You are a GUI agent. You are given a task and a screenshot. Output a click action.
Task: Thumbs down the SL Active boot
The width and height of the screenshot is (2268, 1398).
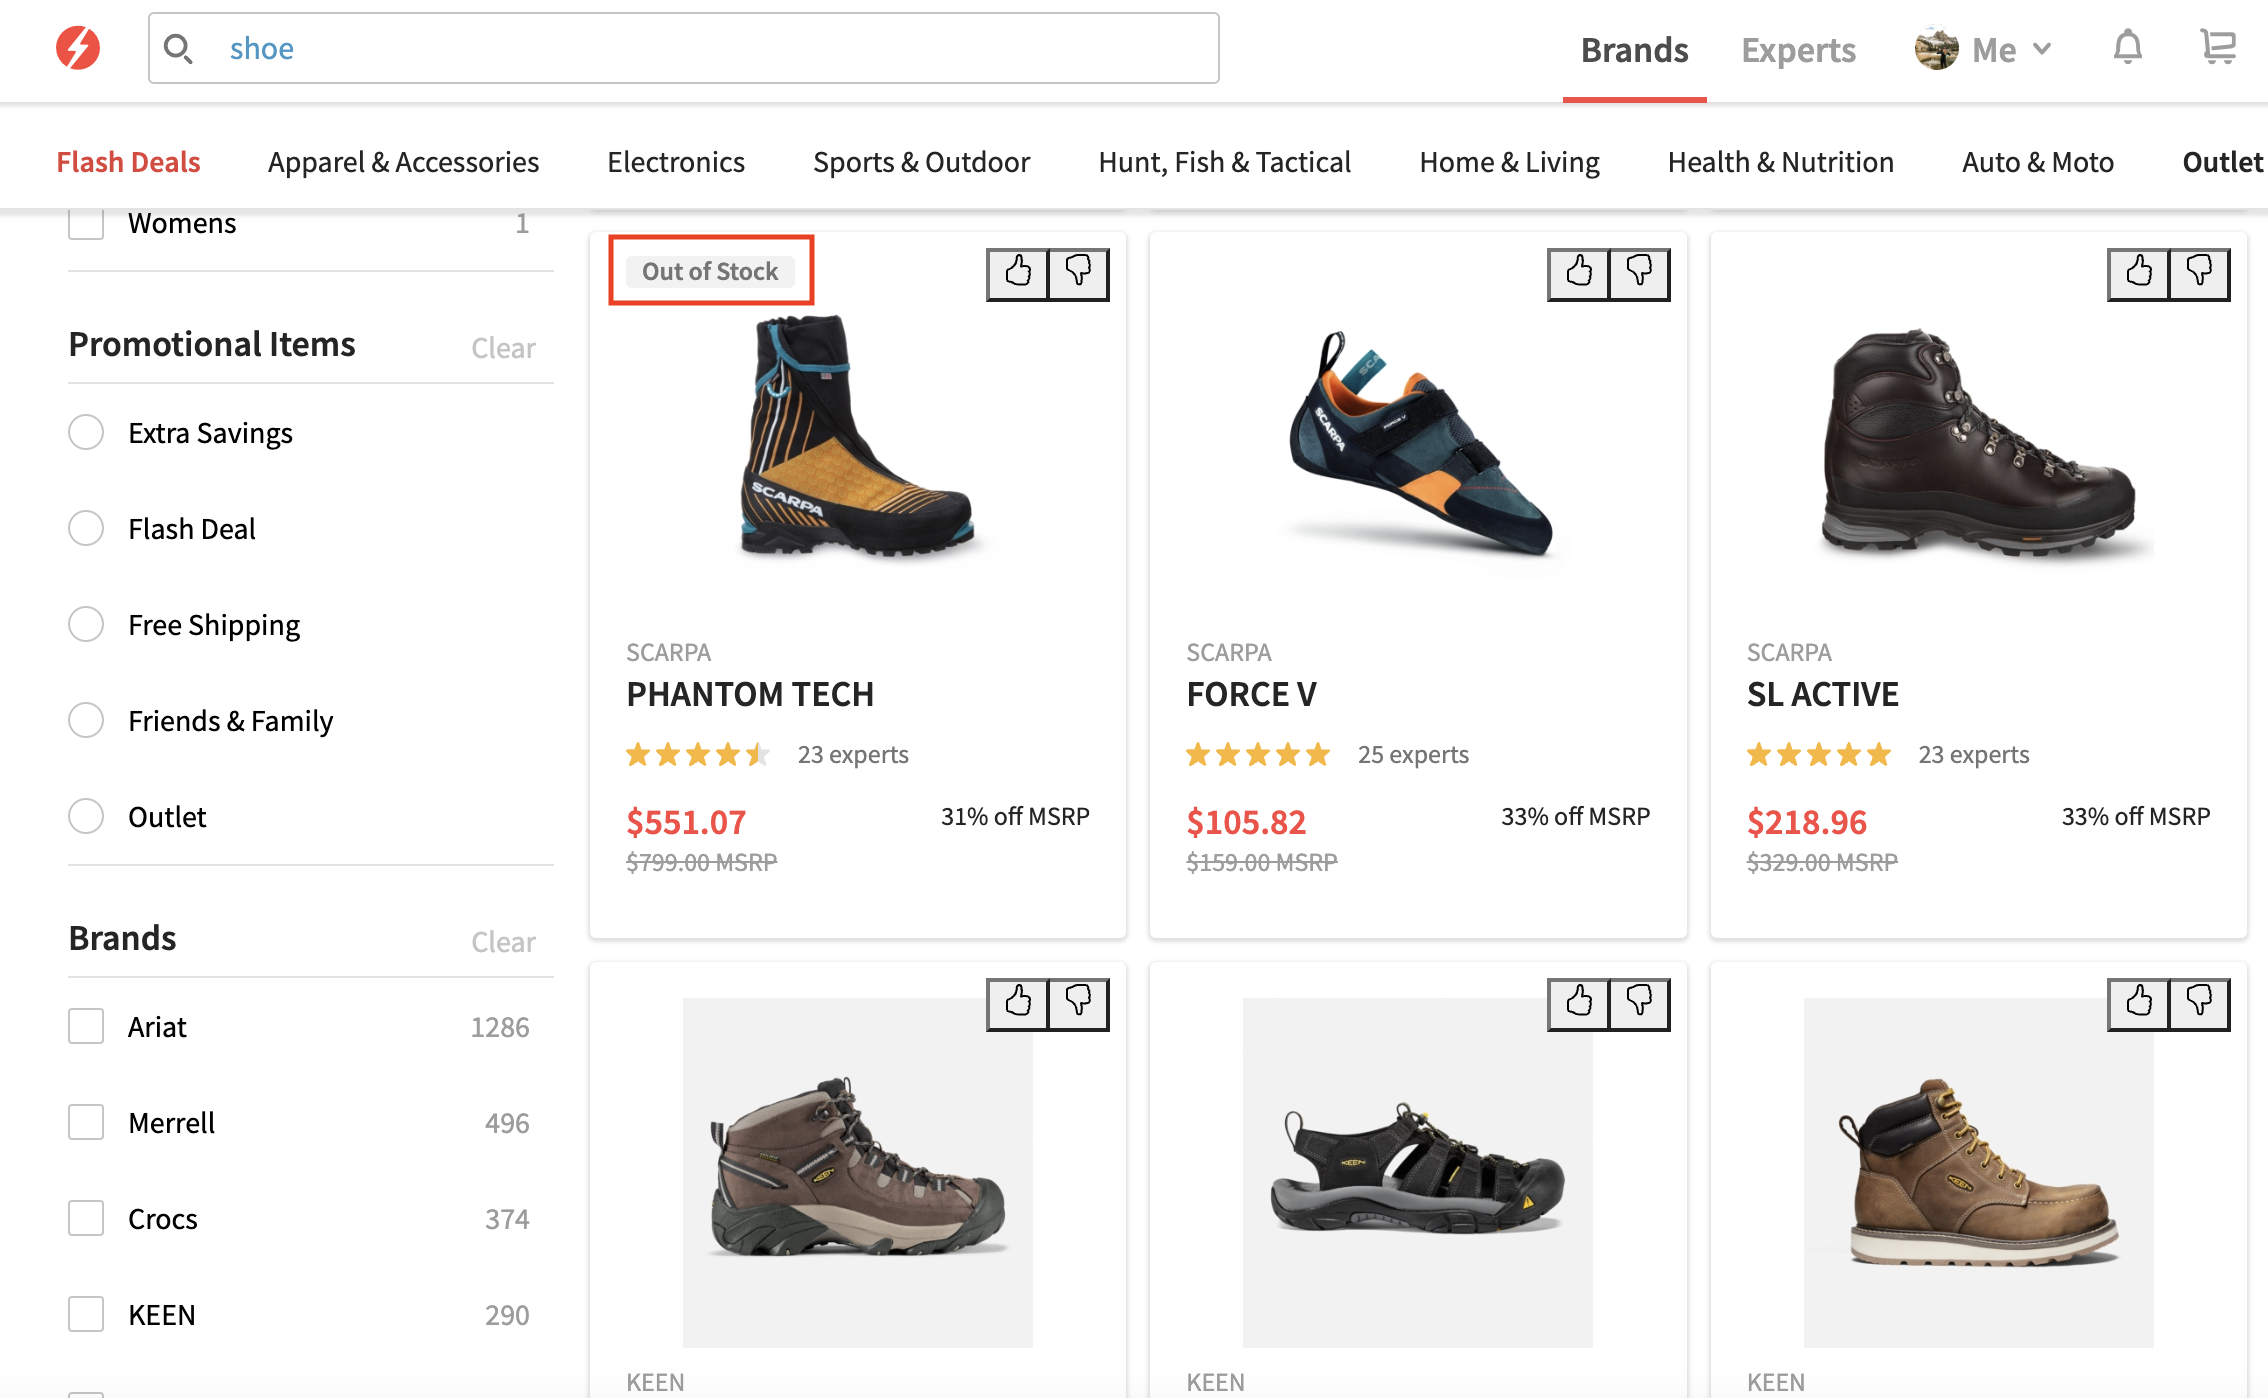[x=2200, y=273]
